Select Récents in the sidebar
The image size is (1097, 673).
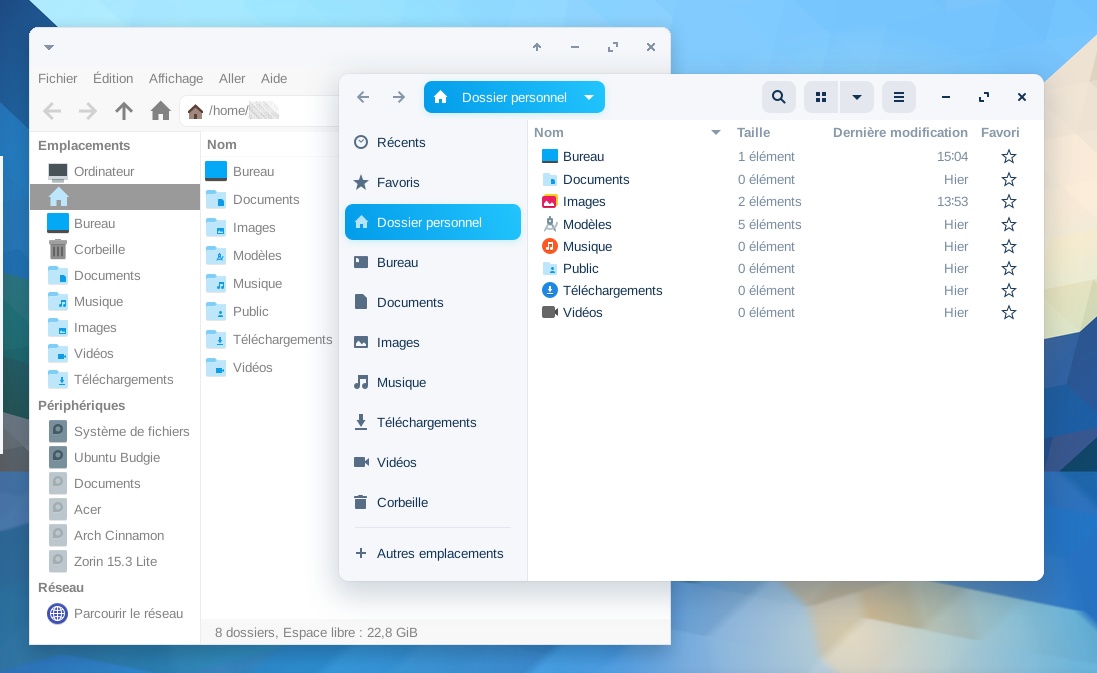[x=400, y=142]
